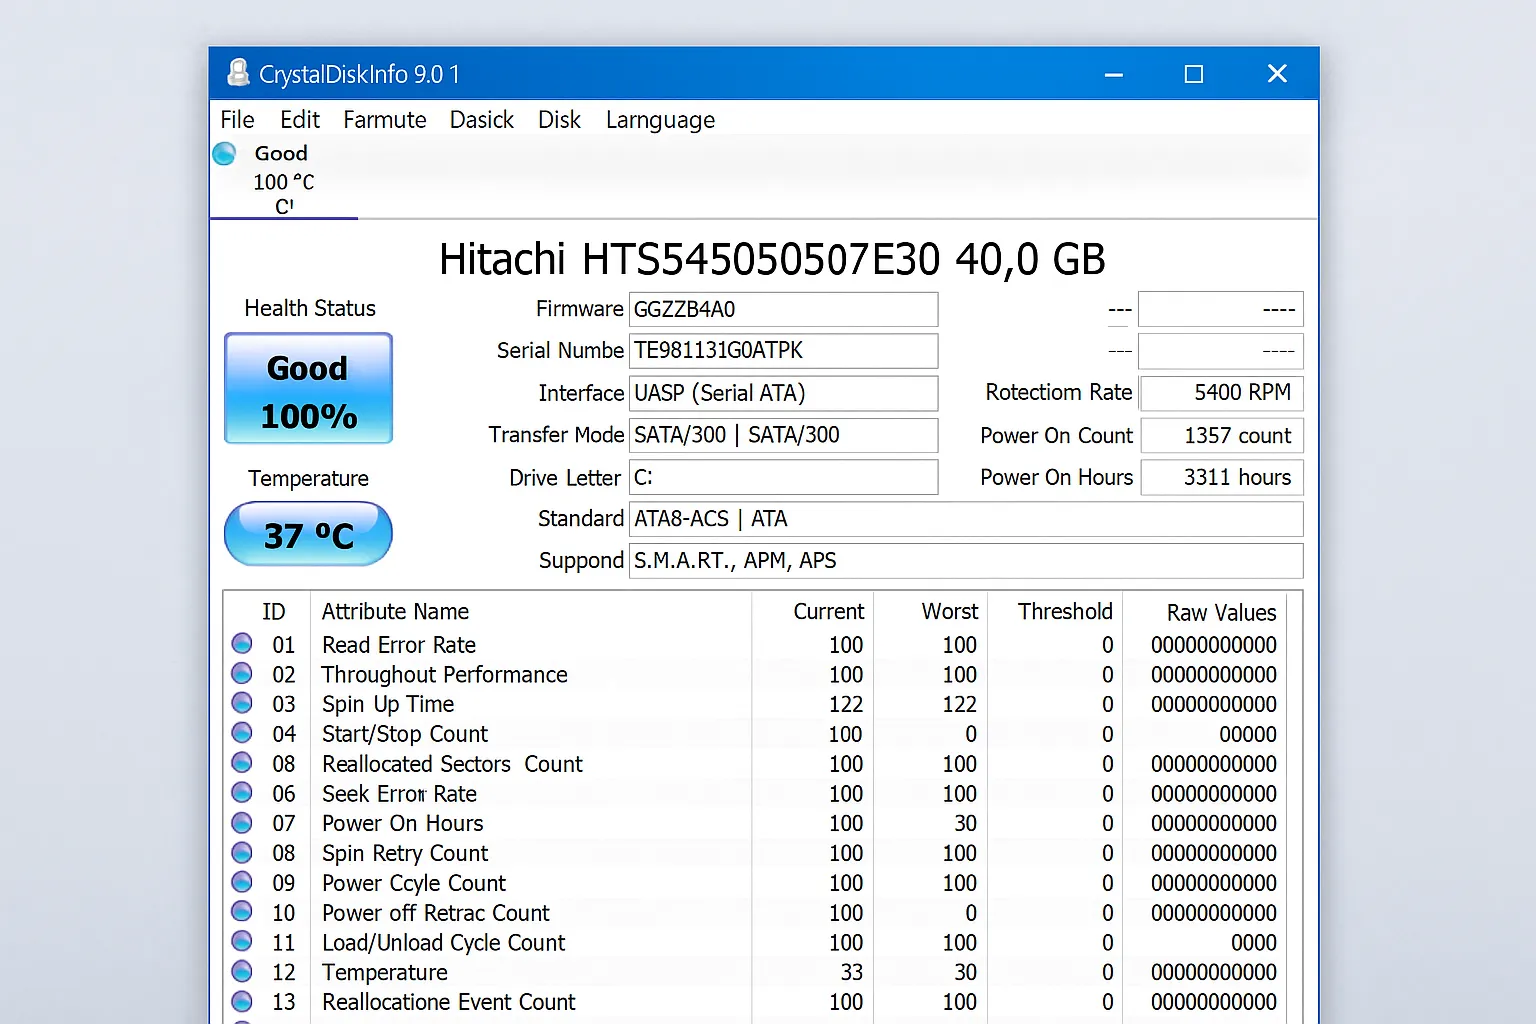1536x1024 pixels.
Task: Click the status orb for Spin Up Time
Action: point(242,703)
